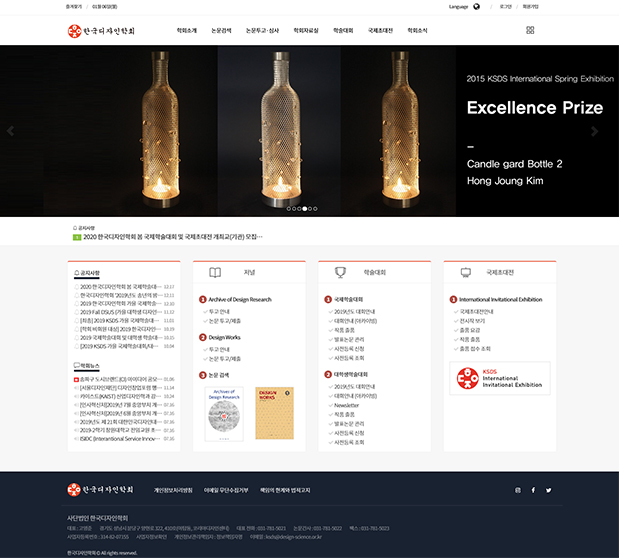The height and width of the screenshot is (558, 620).
Task: Open 개인정보처리방침 link in footer
Action: 173,490
